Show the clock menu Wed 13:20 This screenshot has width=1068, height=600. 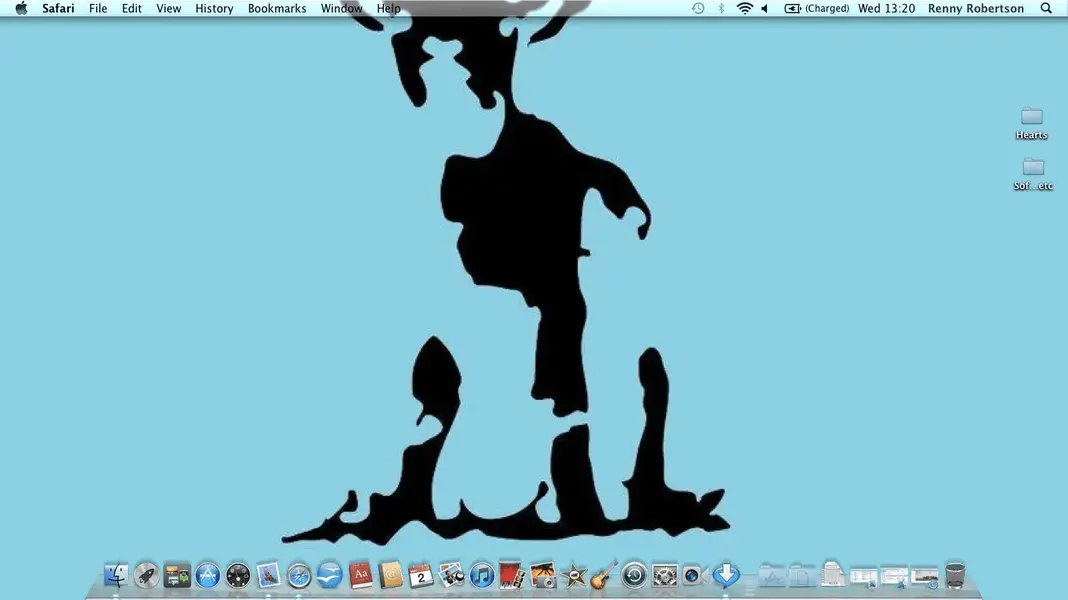point(884,8)
